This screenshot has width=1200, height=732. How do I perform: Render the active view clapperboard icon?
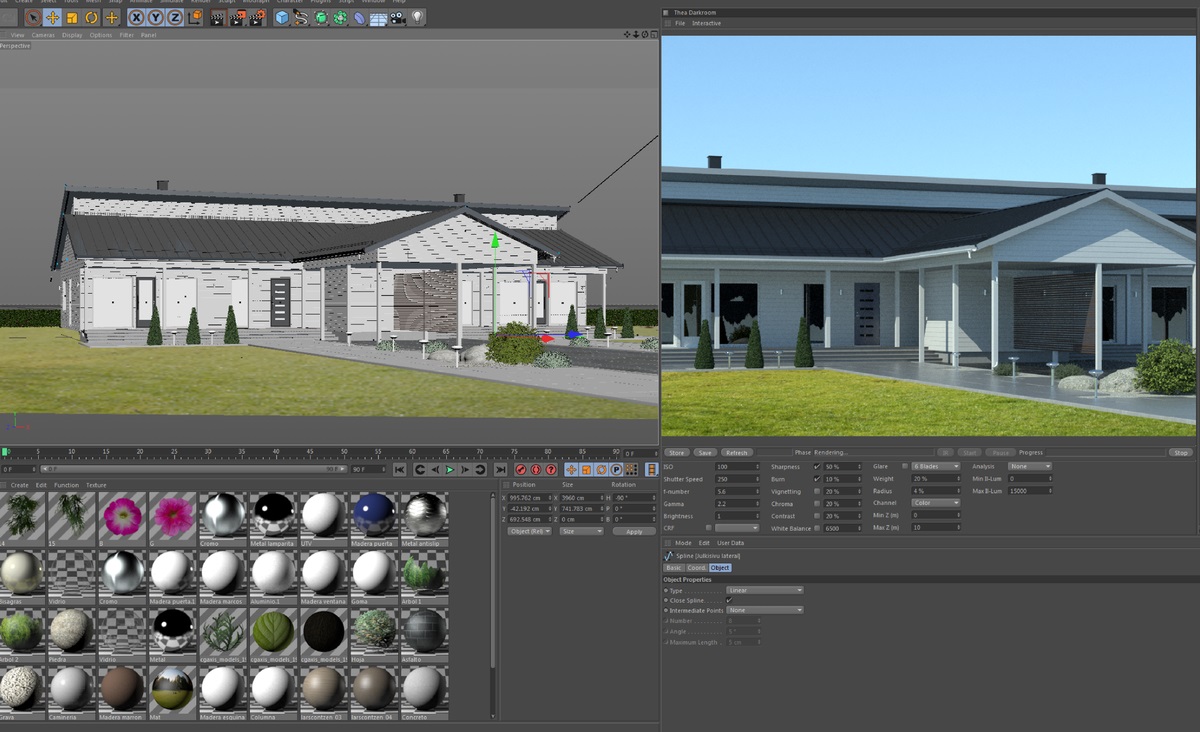pyautogui.click(x=217, y=17)
